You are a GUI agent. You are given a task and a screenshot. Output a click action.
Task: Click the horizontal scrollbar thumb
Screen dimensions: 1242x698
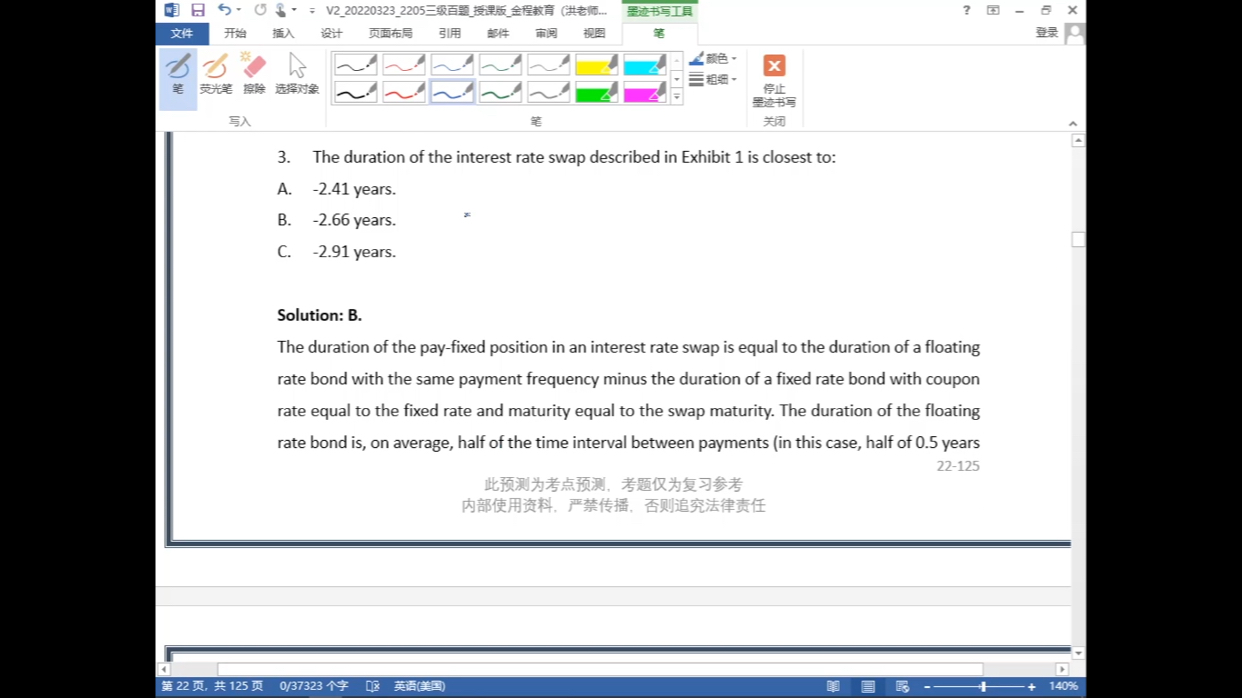pos(600,670)
